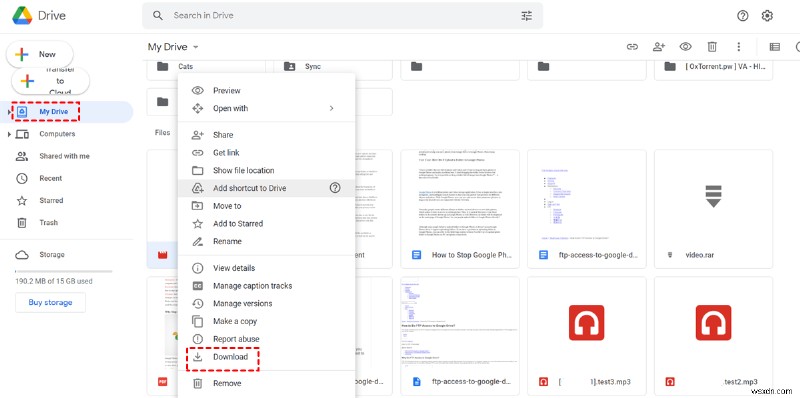The width and height of the screenshot is (800, 398).
Task: Click the Open with submenu arrow
Action: pyautogui.click(x=332, y=109)
